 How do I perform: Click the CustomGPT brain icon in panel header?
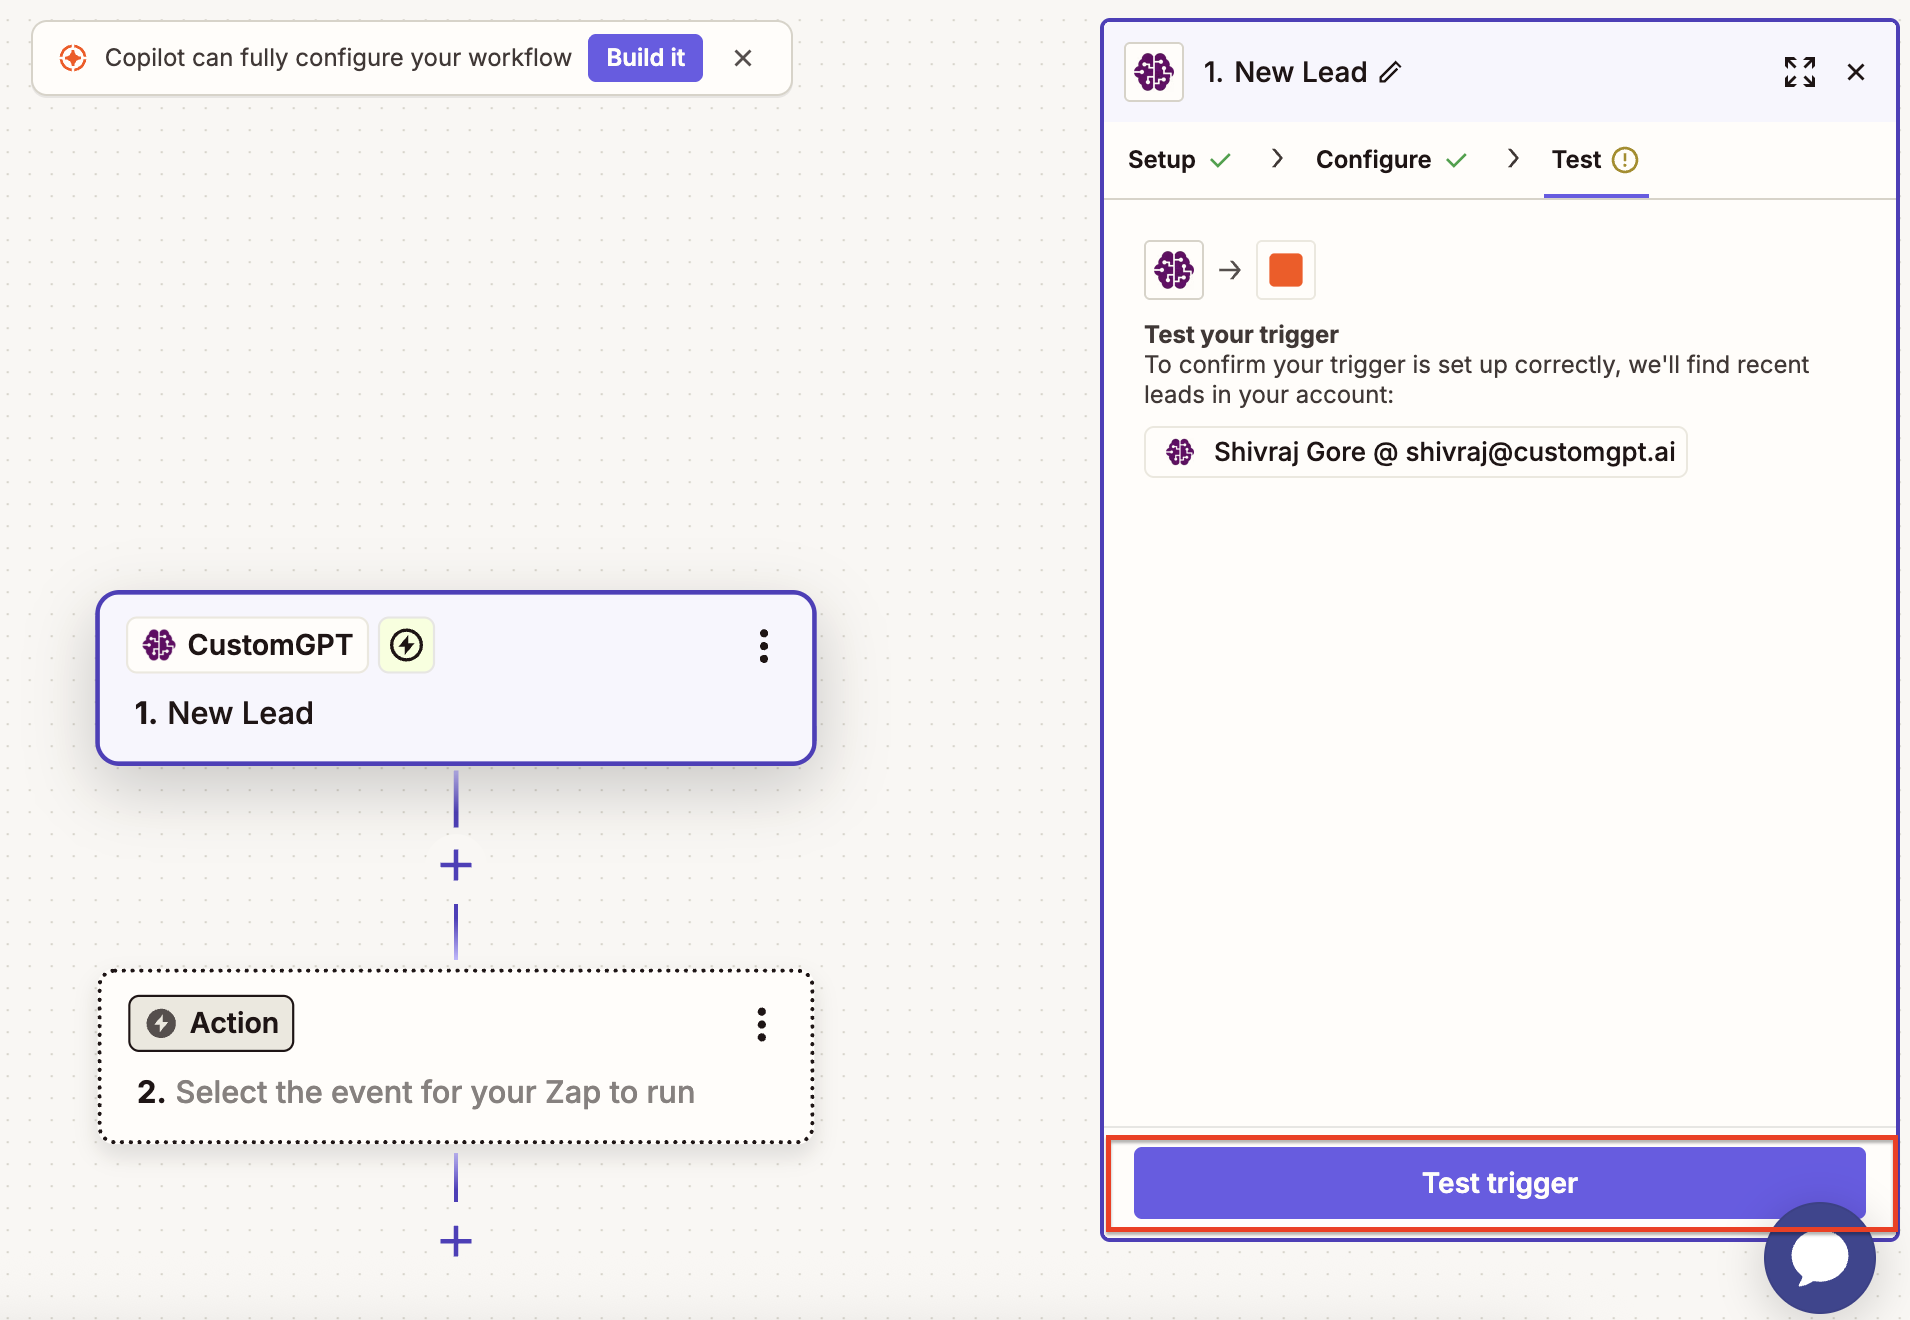[x=1154, y=72]
